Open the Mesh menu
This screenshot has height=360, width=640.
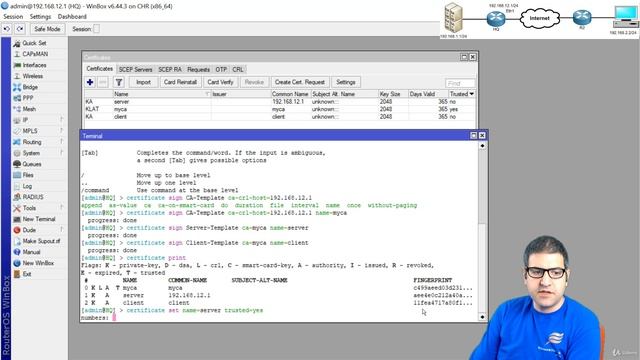coord(29,109)
